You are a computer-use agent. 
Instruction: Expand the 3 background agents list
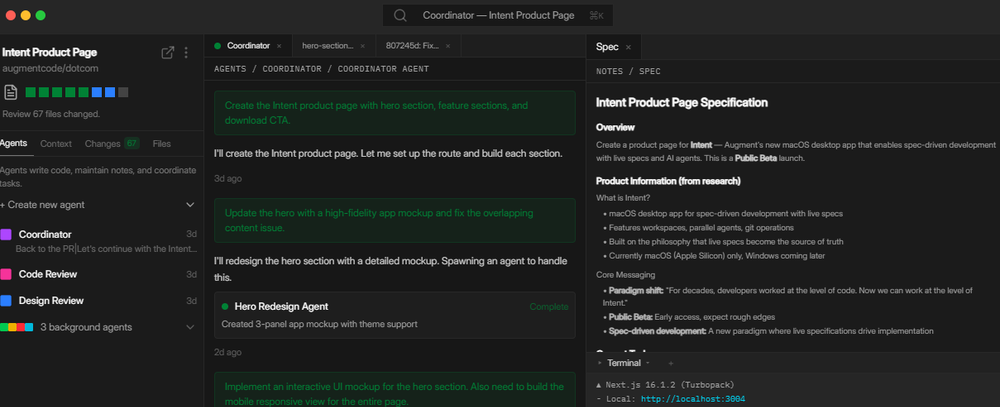click(x=190, y=327)
